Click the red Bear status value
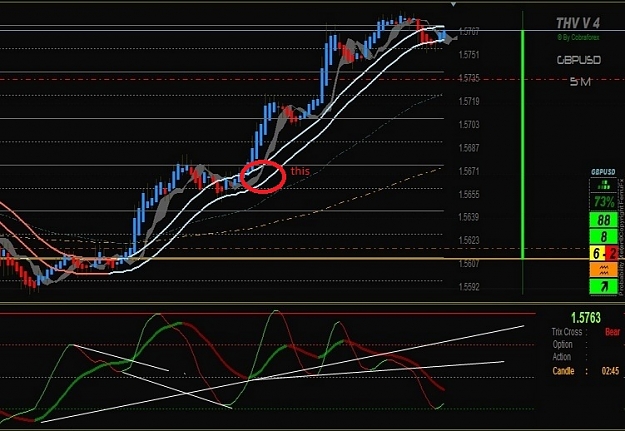 [x=613, y=332]
